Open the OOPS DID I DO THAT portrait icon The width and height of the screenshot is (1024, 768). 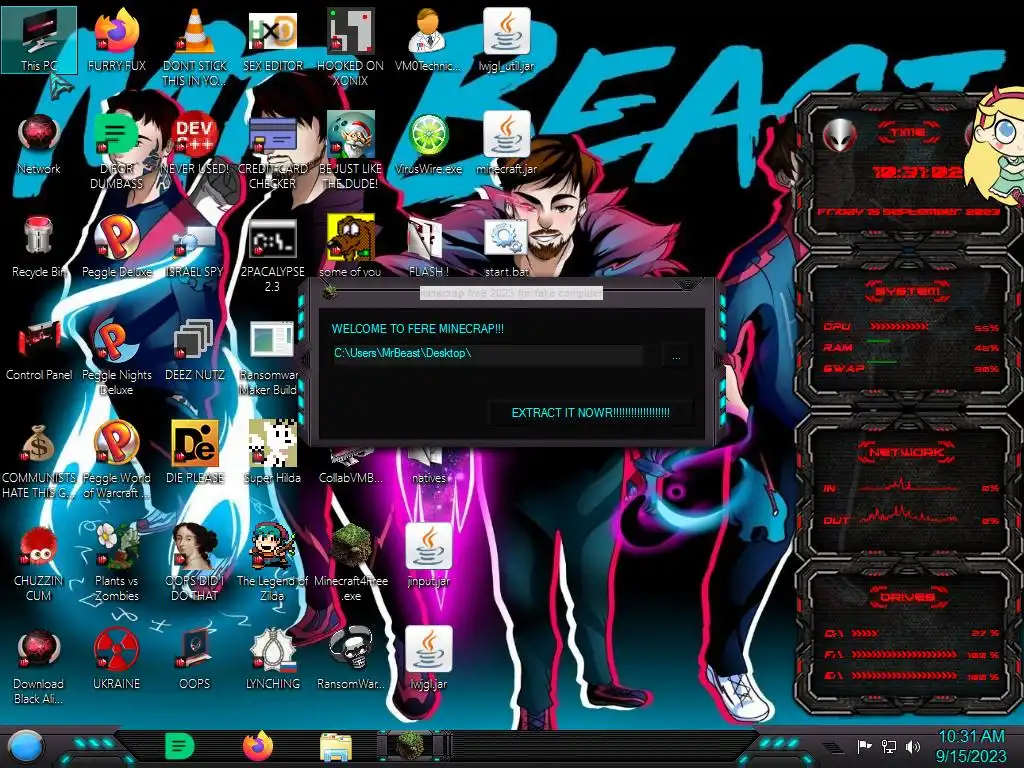point(195,564)
